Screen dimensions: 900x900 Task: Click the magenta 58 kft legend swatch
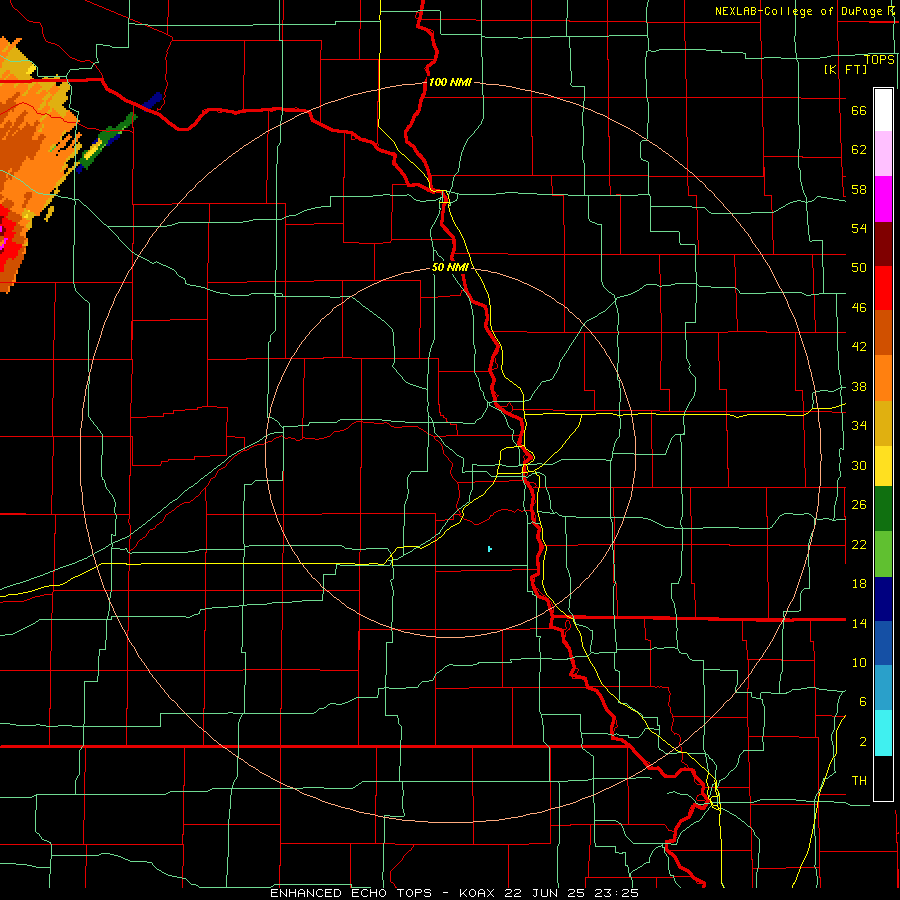(883, 199)
